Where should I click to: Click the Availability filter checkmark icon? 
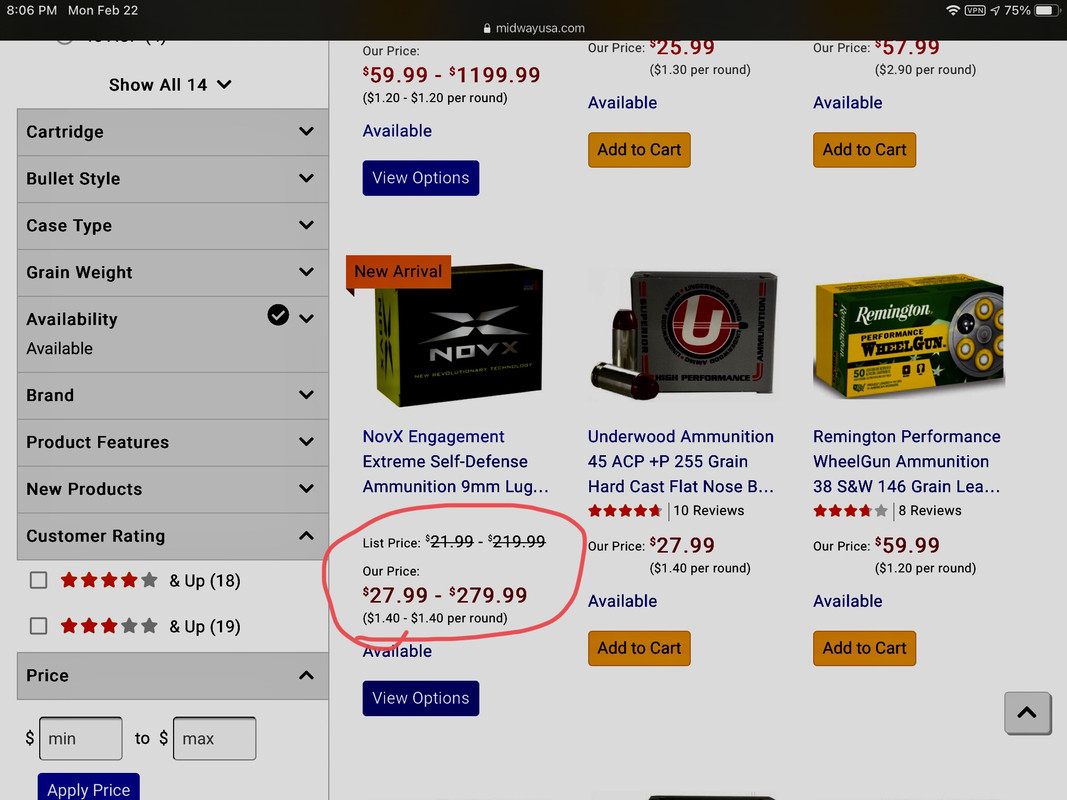pos(278,315)
